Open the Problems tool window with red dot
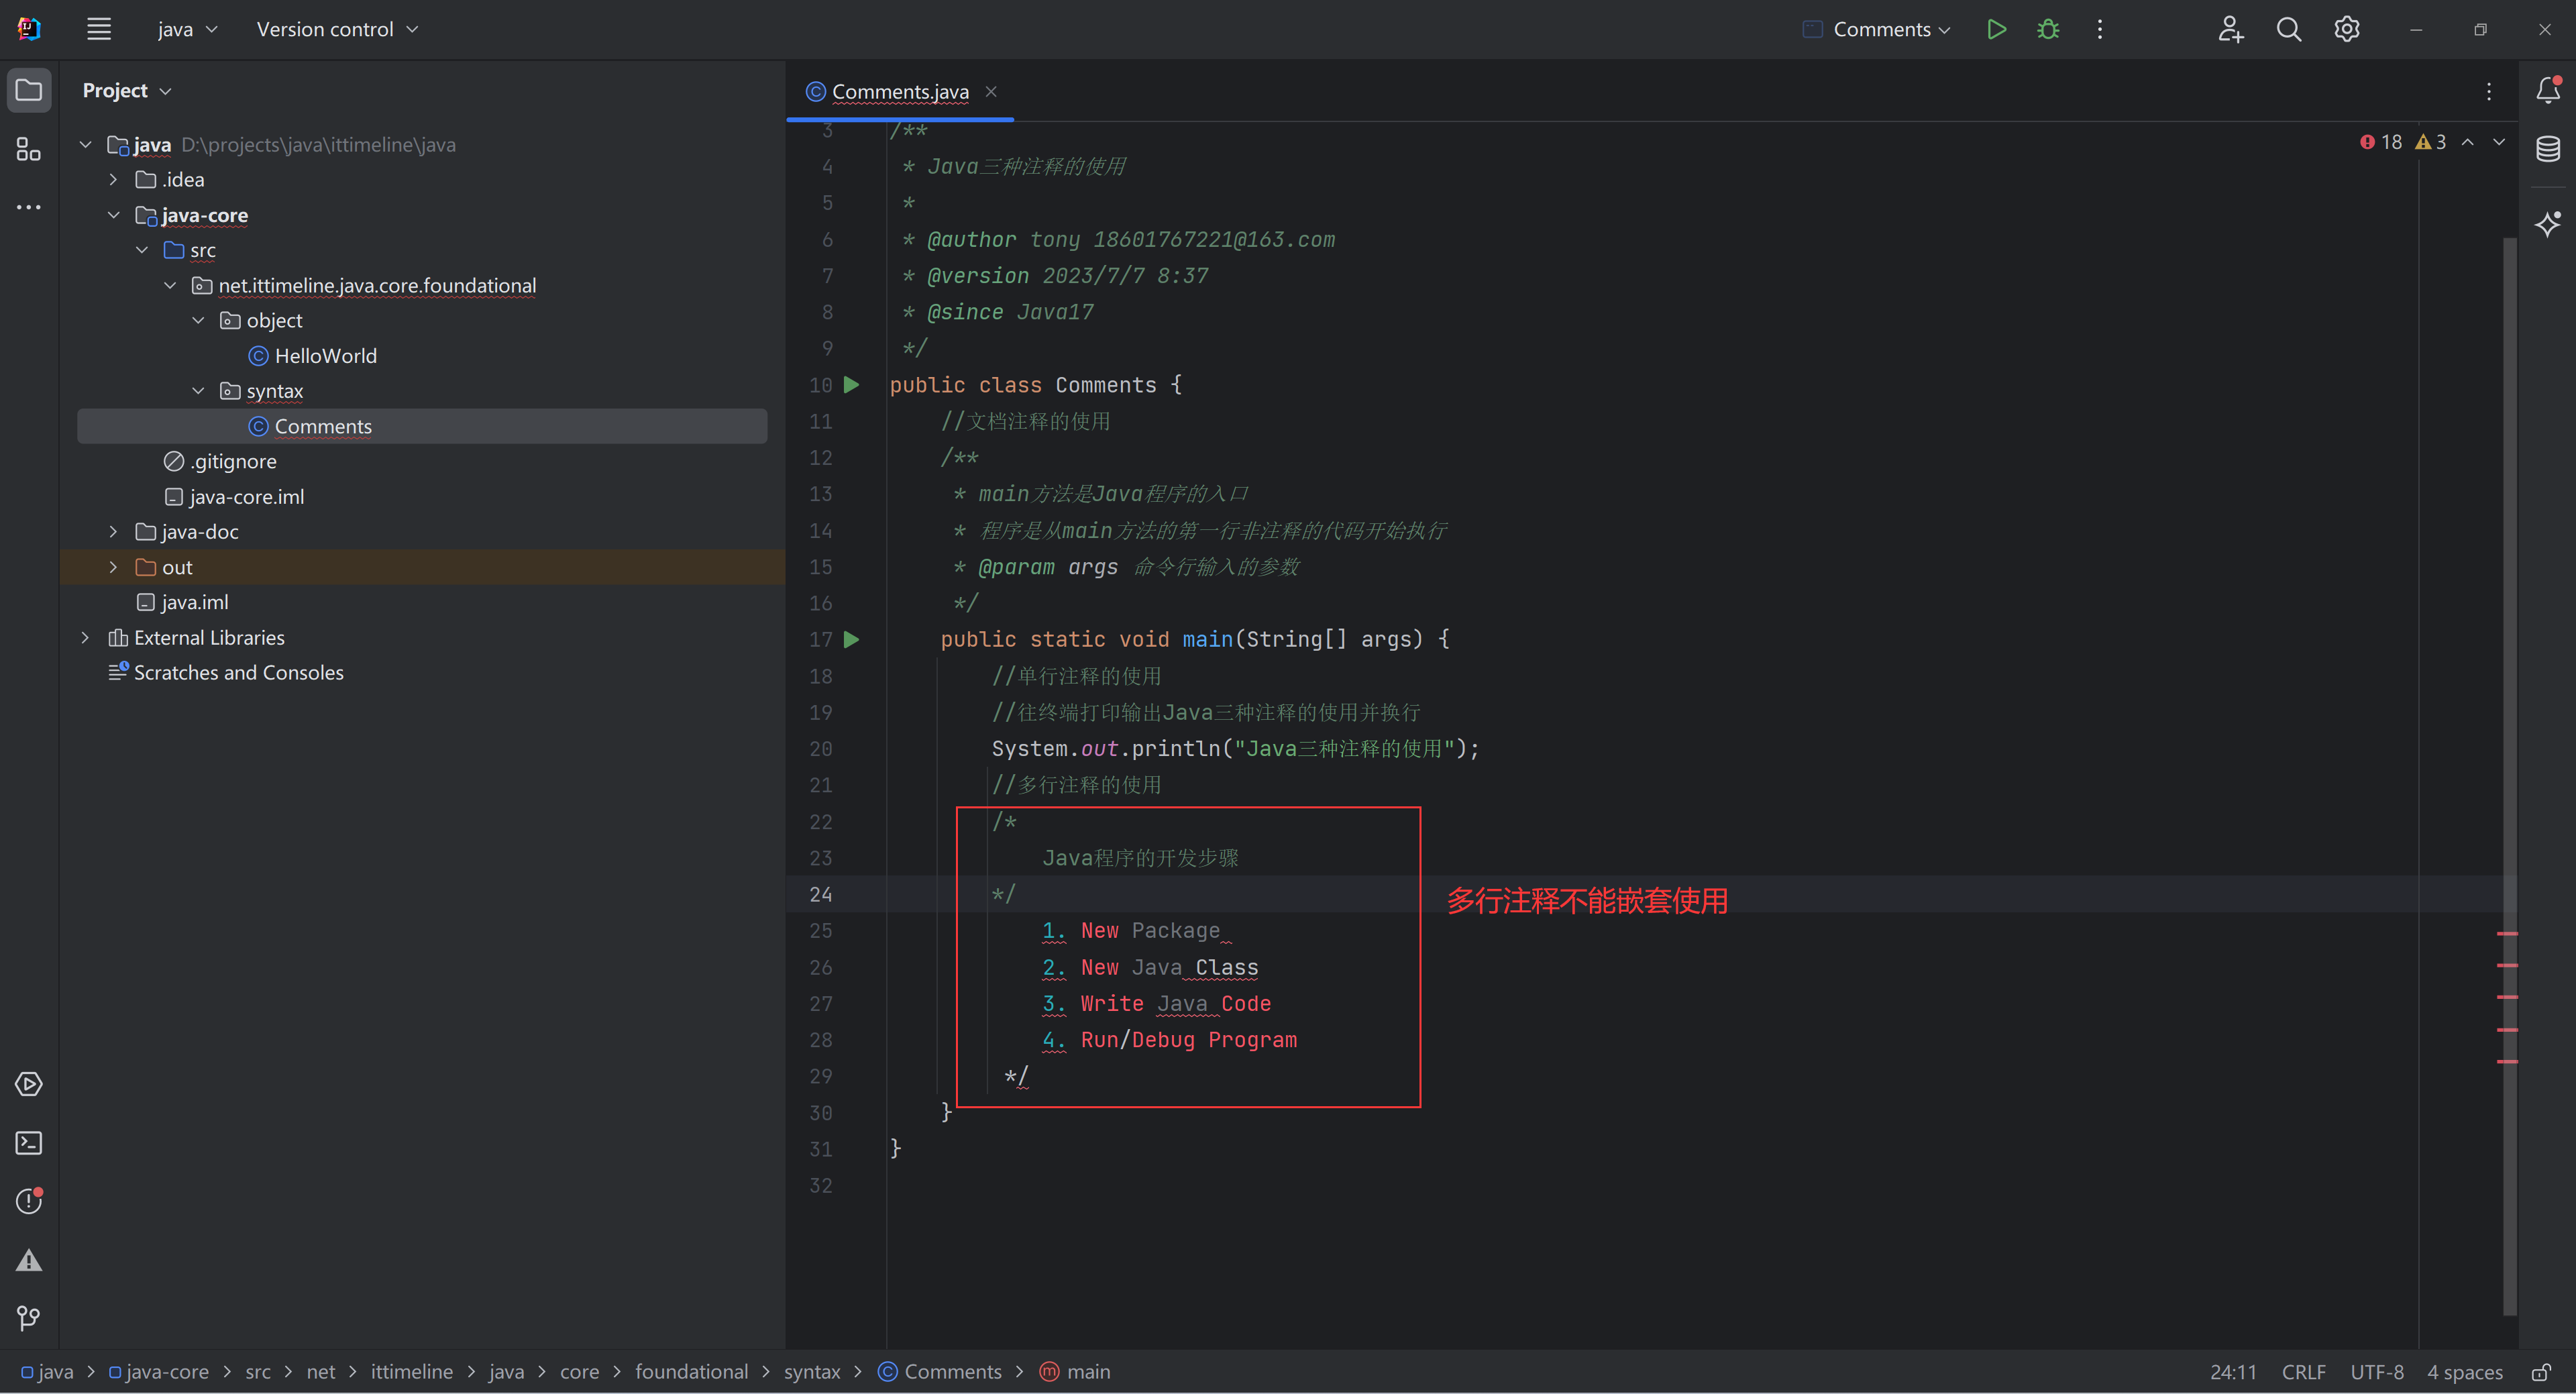 [x=29, y=1200]
